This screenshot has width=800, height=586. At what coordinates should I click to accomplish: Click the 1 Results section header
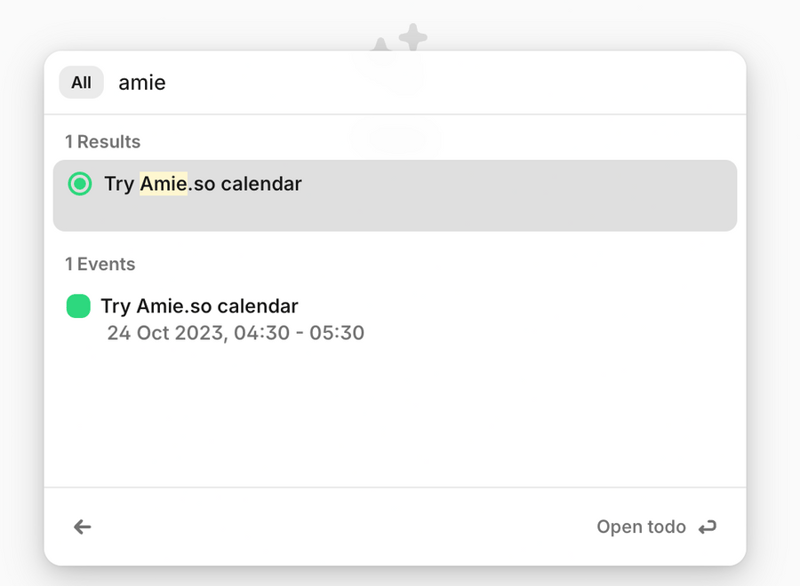click(x=101, y=141)
